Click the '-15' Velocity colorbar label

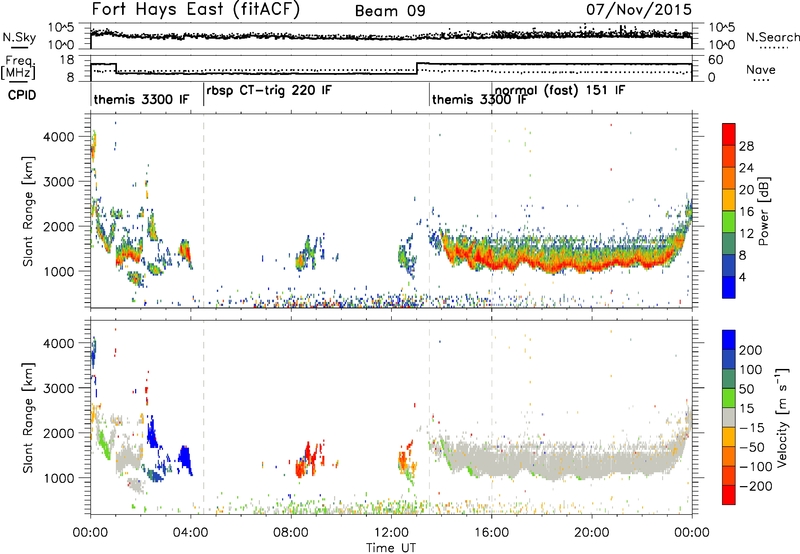pos(752,427)
